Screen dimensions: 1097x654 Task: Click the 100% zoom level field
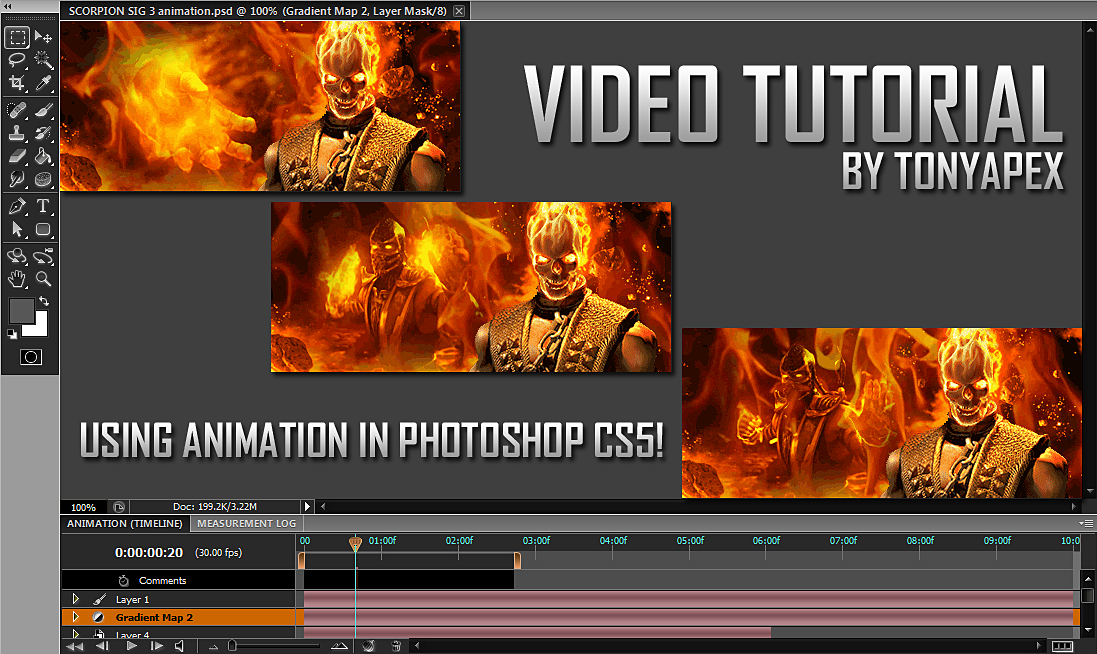(x=83, y=507)
